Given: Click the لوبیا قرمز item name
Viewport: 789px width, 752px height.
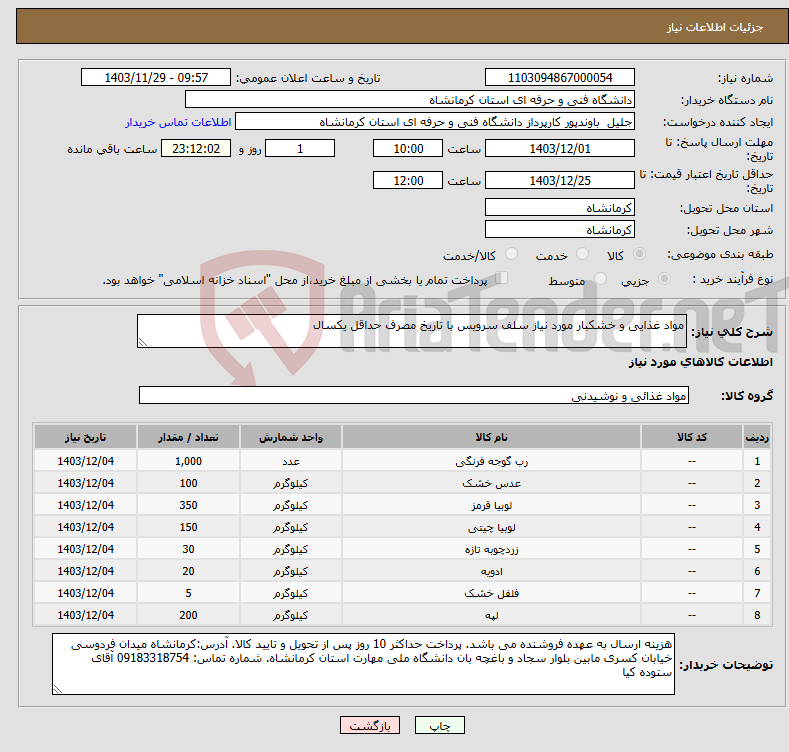Looking at the screenshot, I should [491, 505].
